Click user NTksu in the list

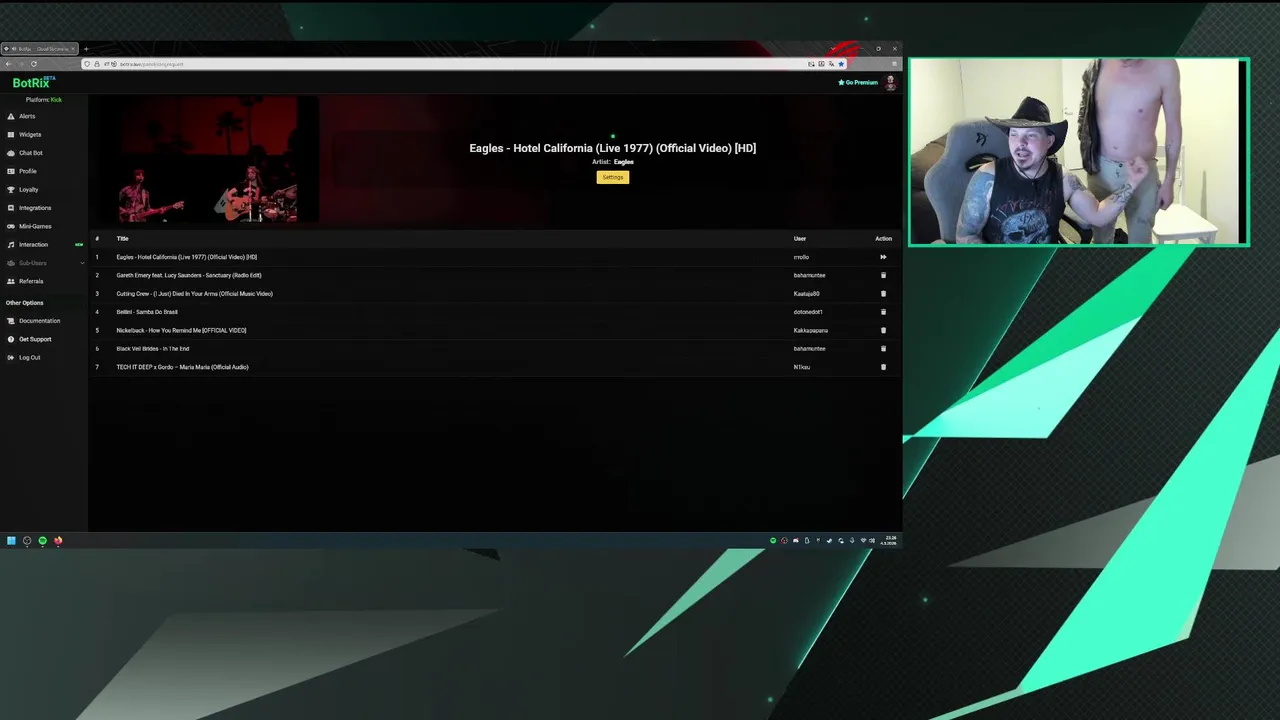(802, 367)
